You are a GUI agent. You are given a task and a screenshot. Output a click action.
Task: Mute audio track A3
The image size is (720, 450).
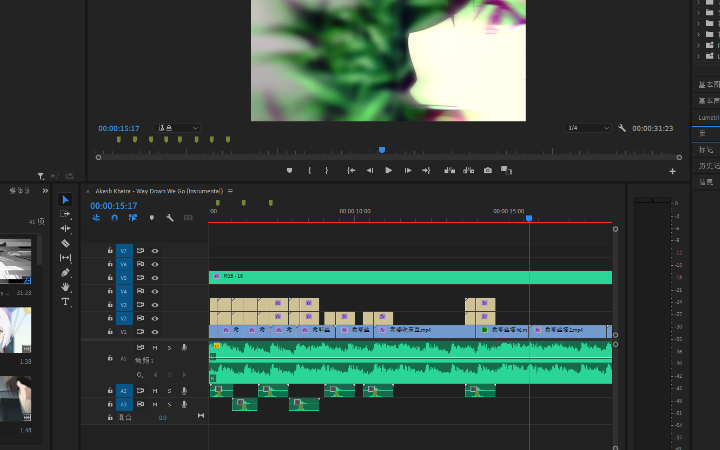point(155,404)
